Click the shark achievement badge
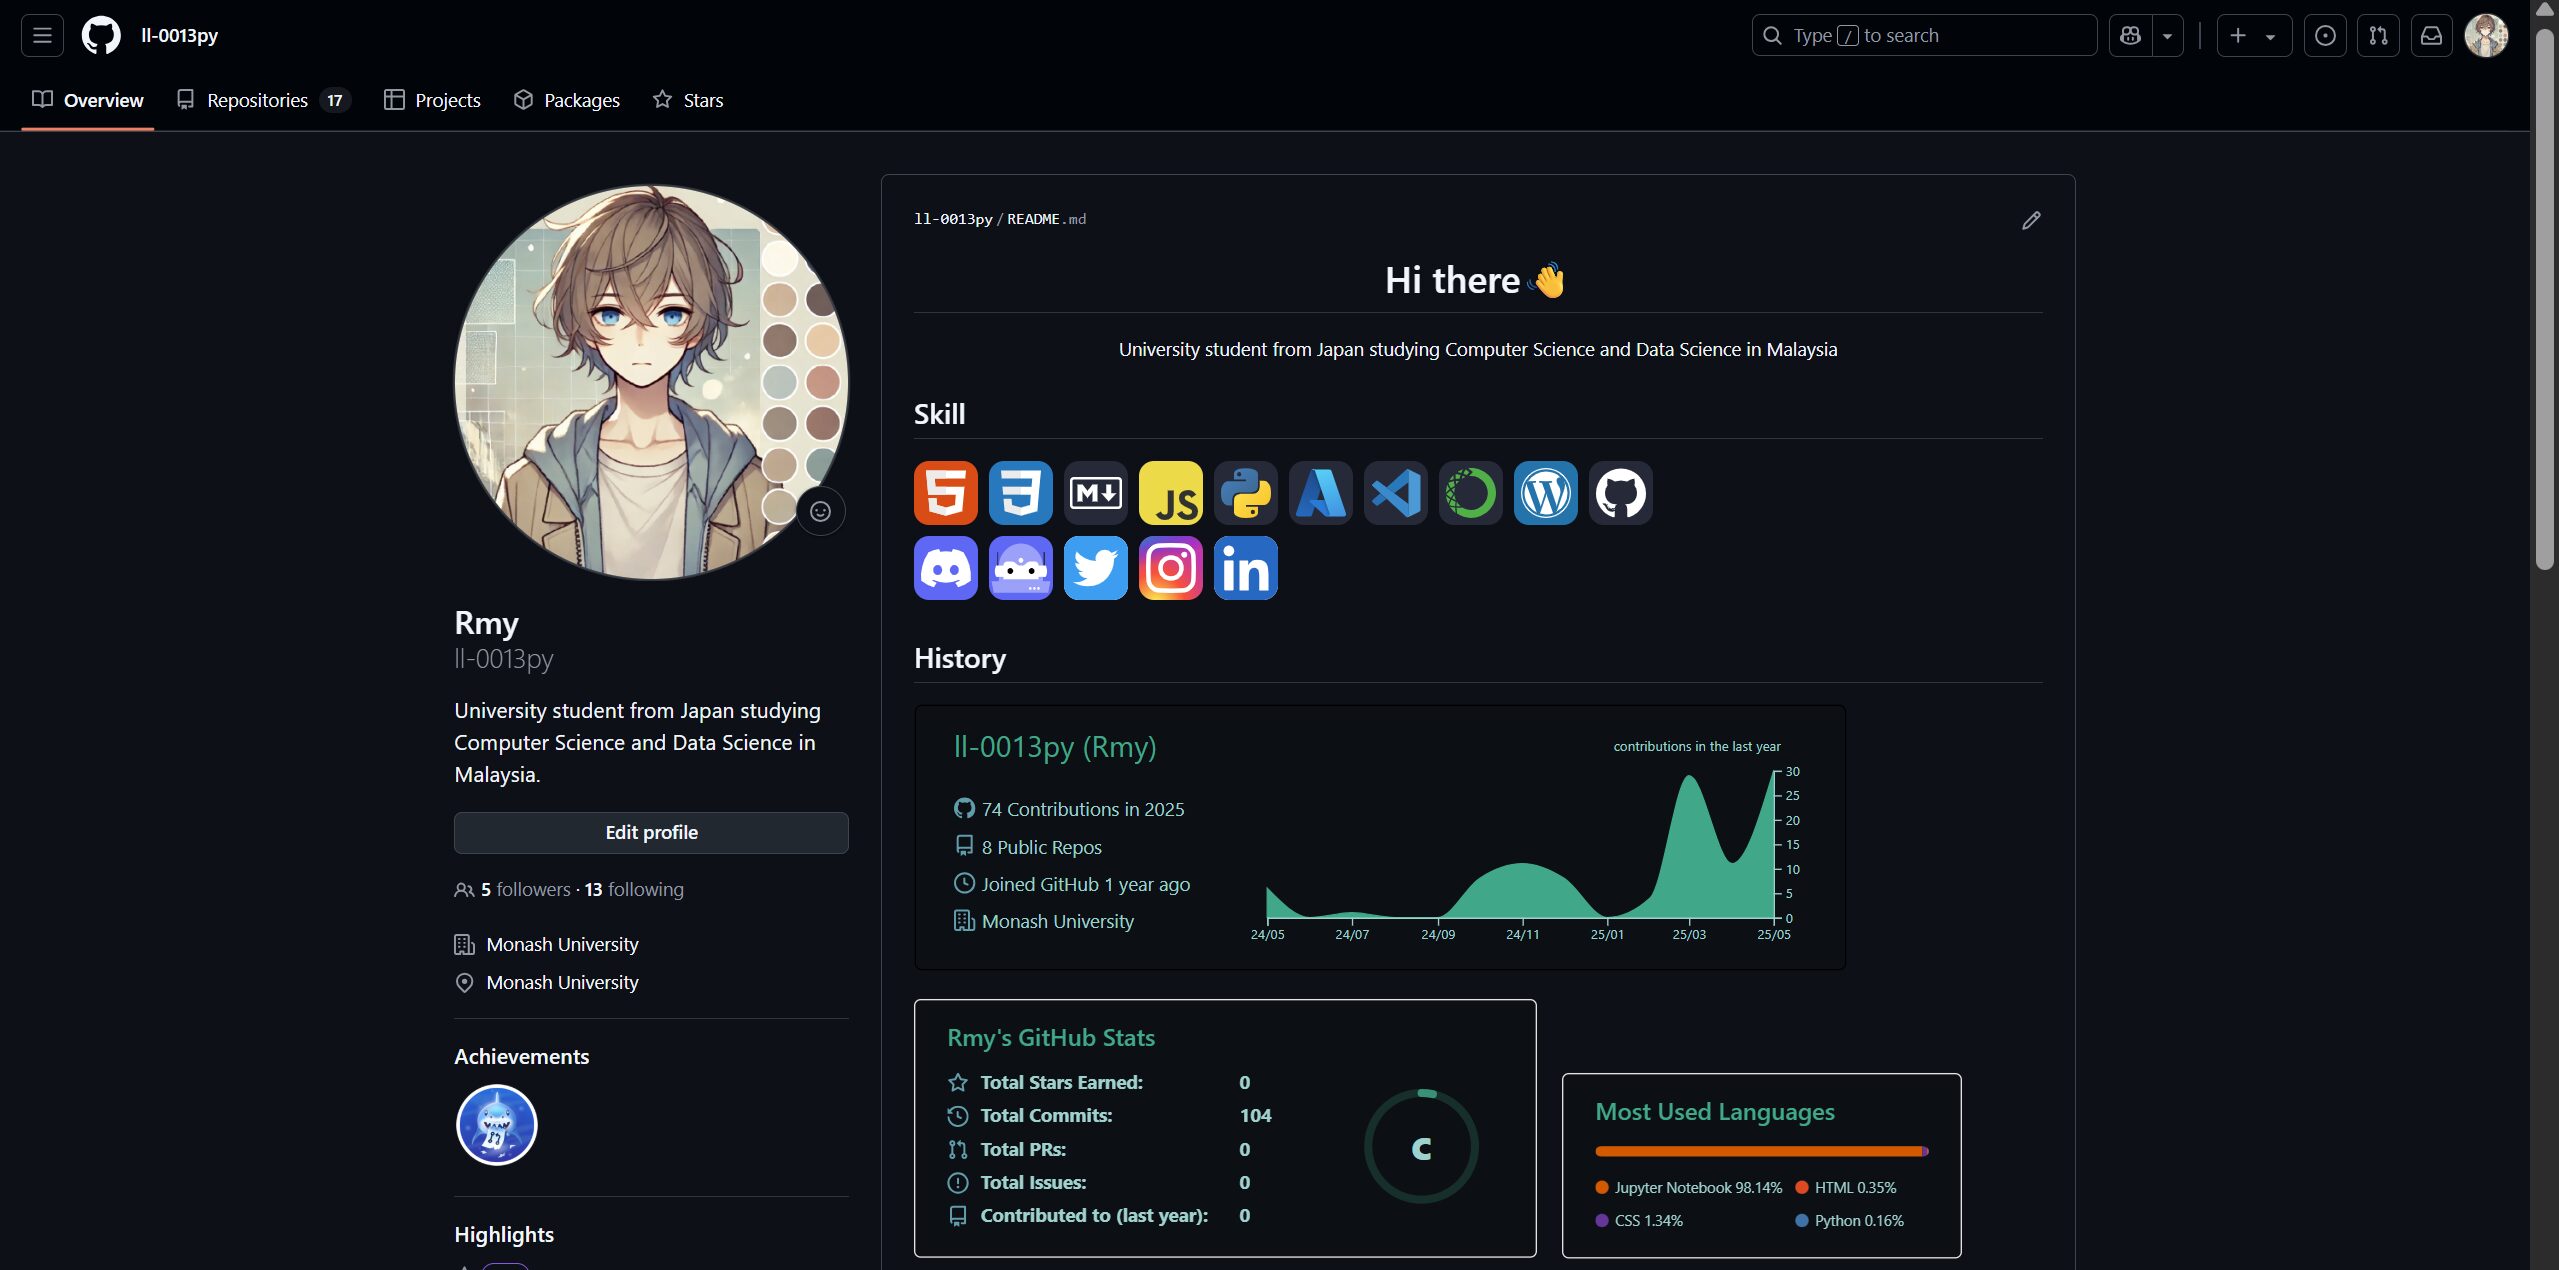 (x=496, y=1124)
